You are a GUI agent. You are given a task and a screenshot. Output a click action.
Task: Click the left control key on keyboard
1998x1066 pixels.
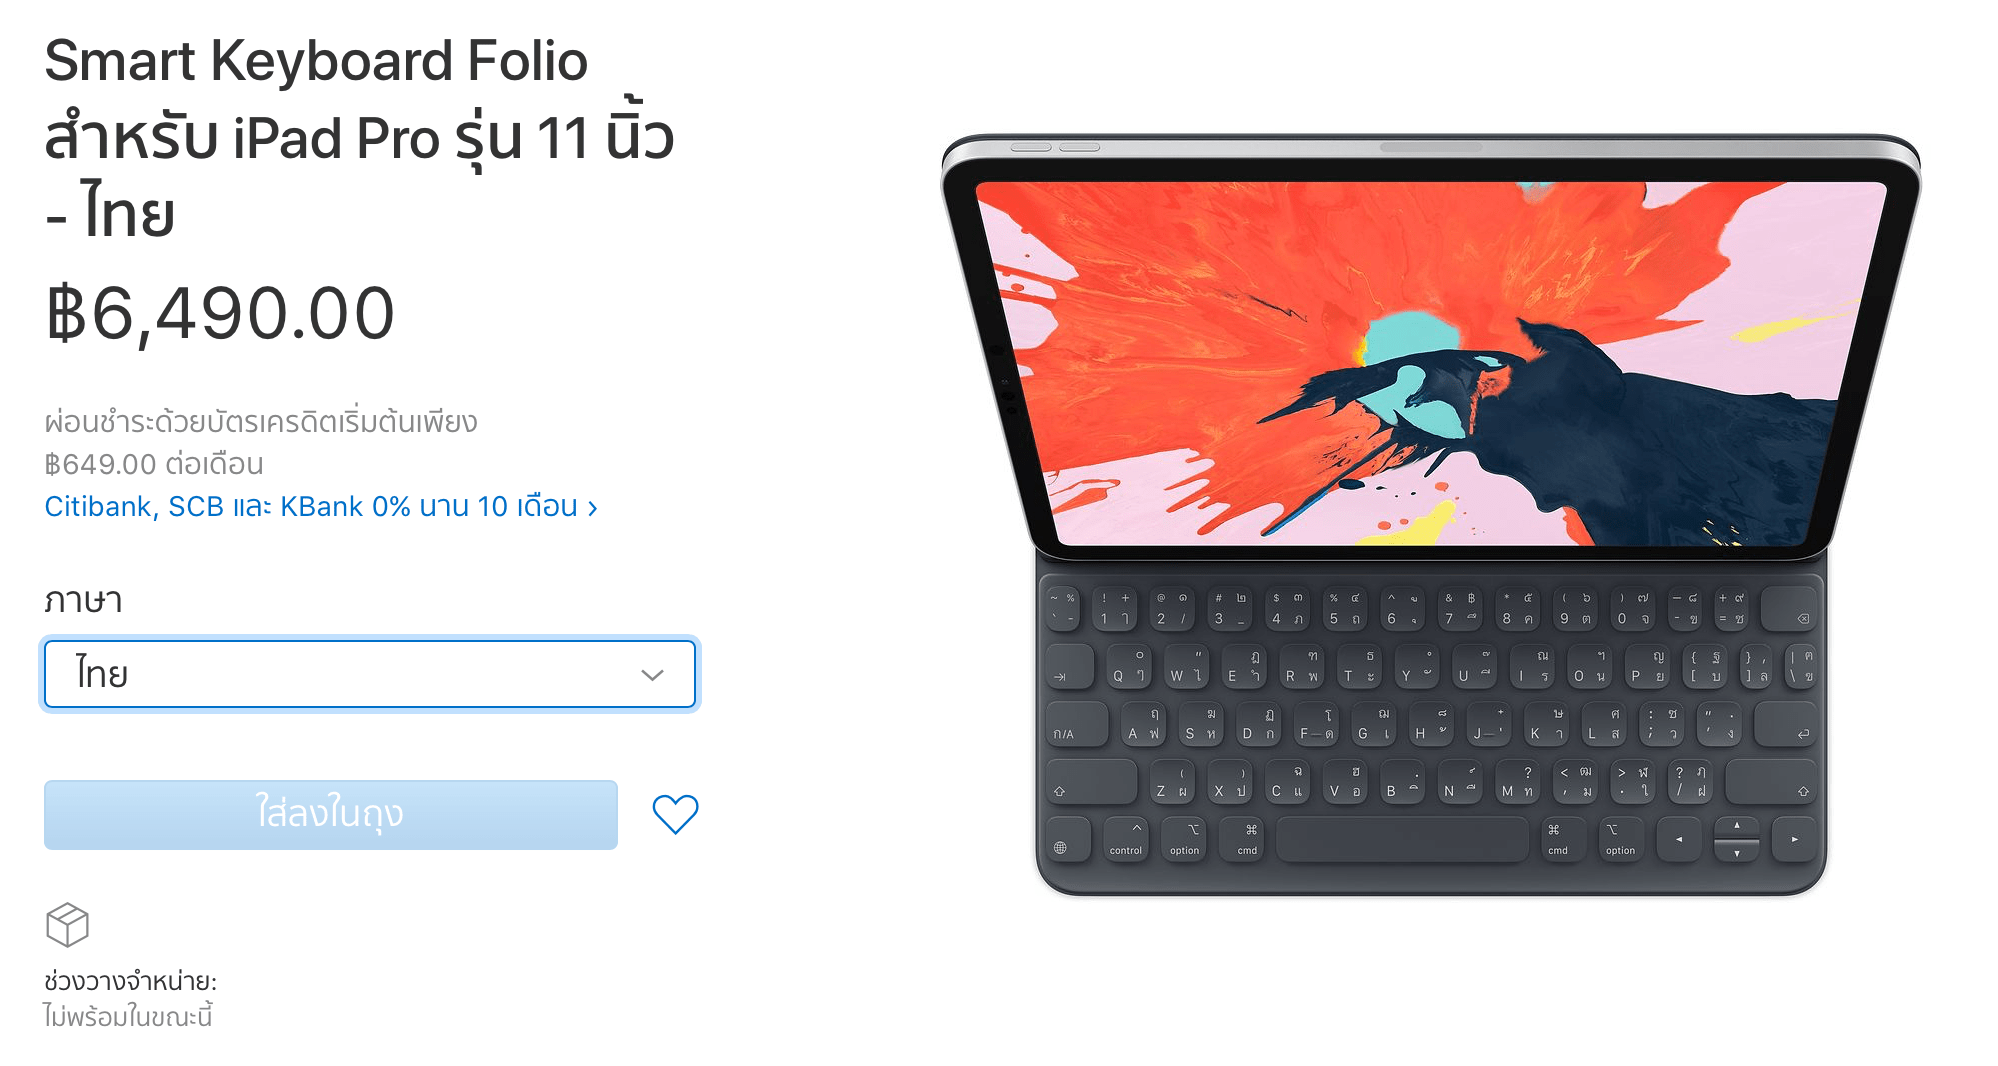click(1126, 840)
